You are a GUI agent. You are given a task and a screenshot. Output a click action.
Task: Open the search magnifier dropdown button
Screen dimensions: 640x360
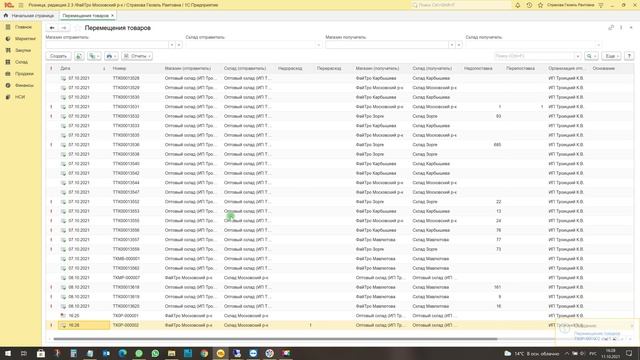[591, 56]
